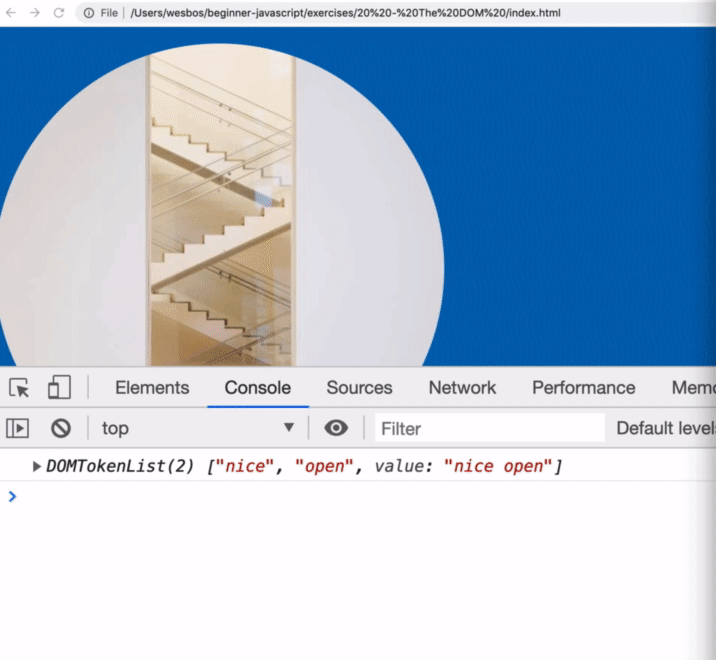Expand the DOMTokenList(2) entry
716x660 pixels.
pyautogui.click(x=38, y=466)
